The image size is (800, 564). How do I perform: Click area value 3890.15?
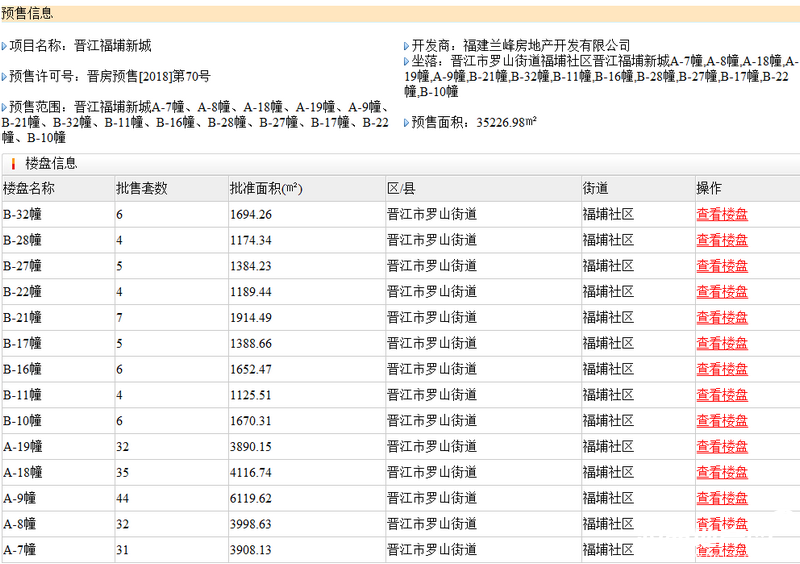251,447
